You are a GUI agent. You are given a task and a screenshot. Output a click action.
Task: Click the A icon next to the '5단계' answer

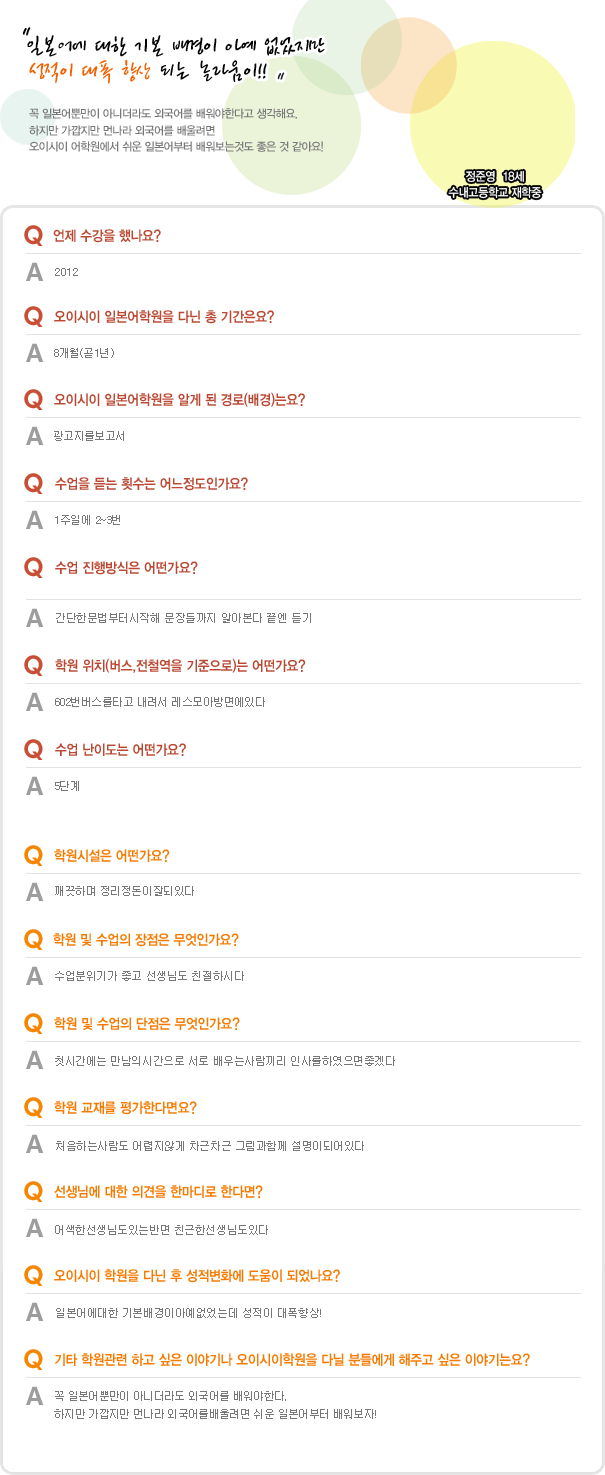34,785
